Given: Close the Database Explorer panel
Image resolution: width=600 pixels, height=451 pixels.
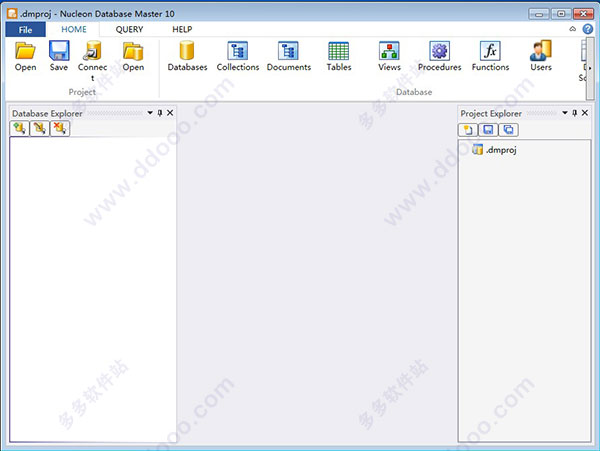Looking at the screenshot, I should [170, 113].
